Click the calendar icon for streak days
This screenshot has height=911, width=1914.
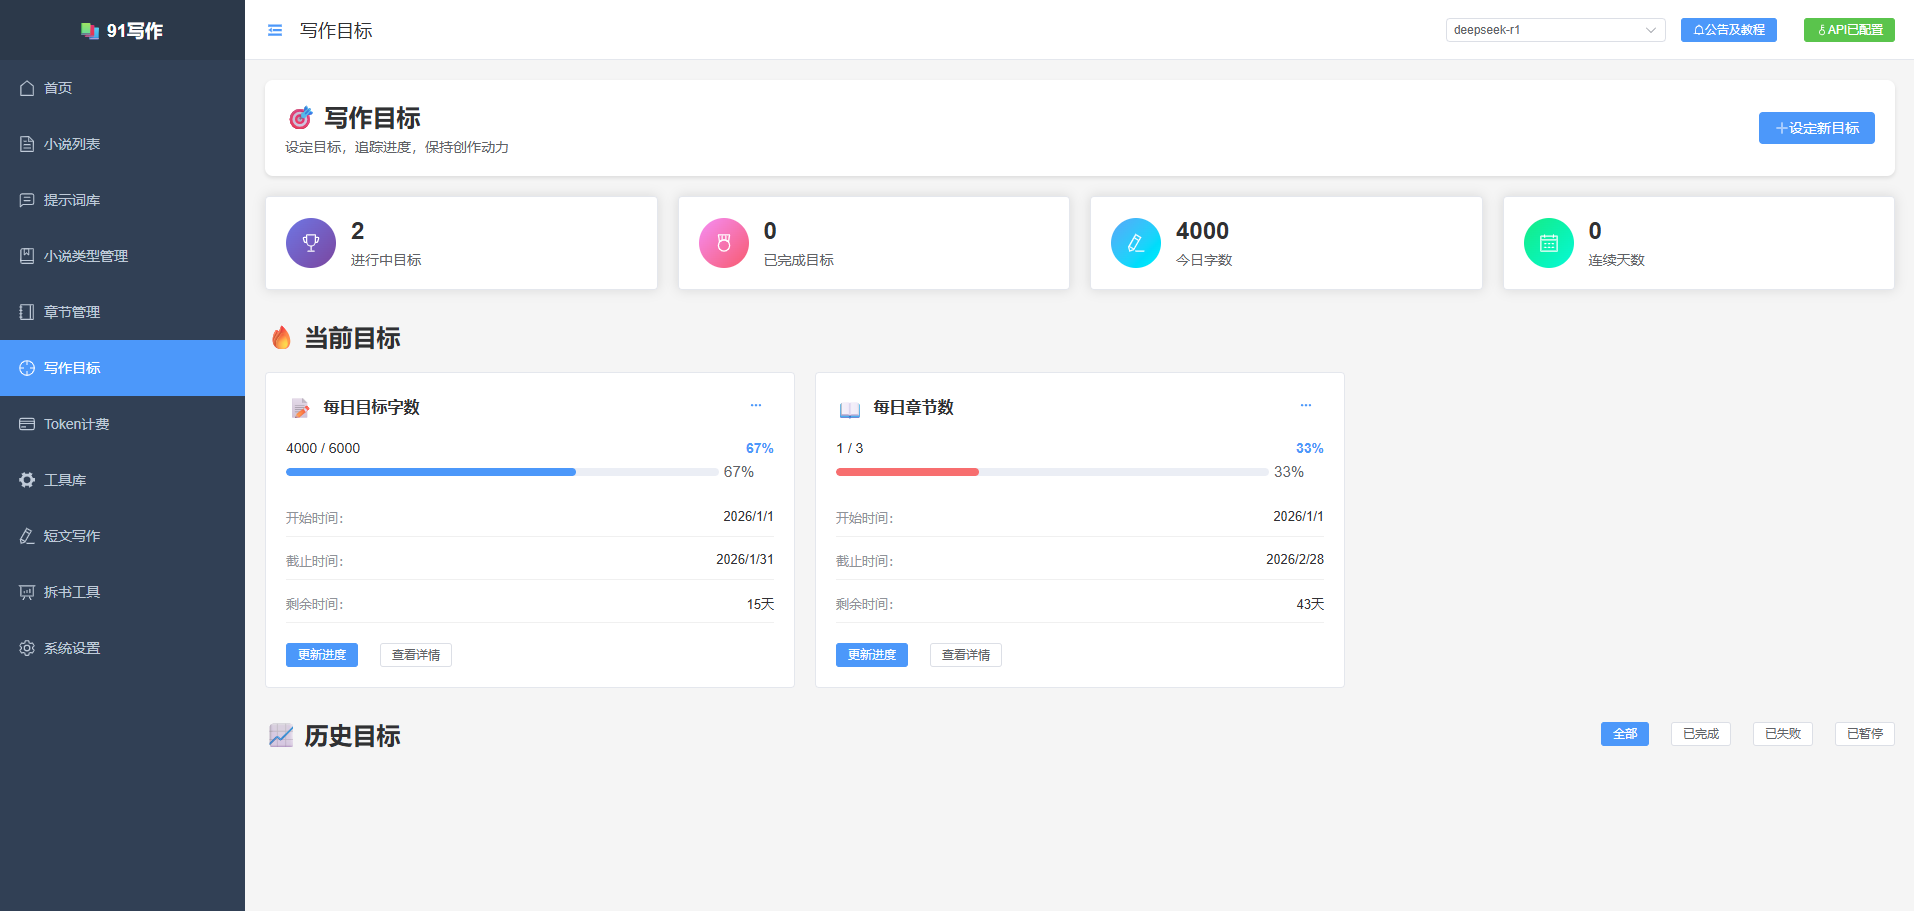tap(1549, 243)
